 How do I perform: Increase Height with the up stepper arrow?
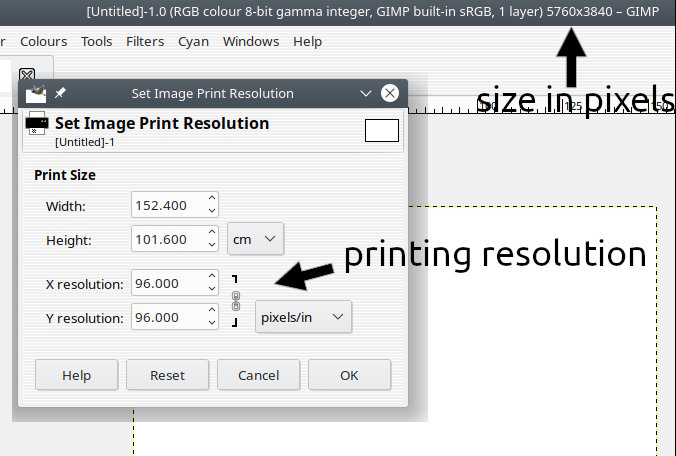pos(212,232)
